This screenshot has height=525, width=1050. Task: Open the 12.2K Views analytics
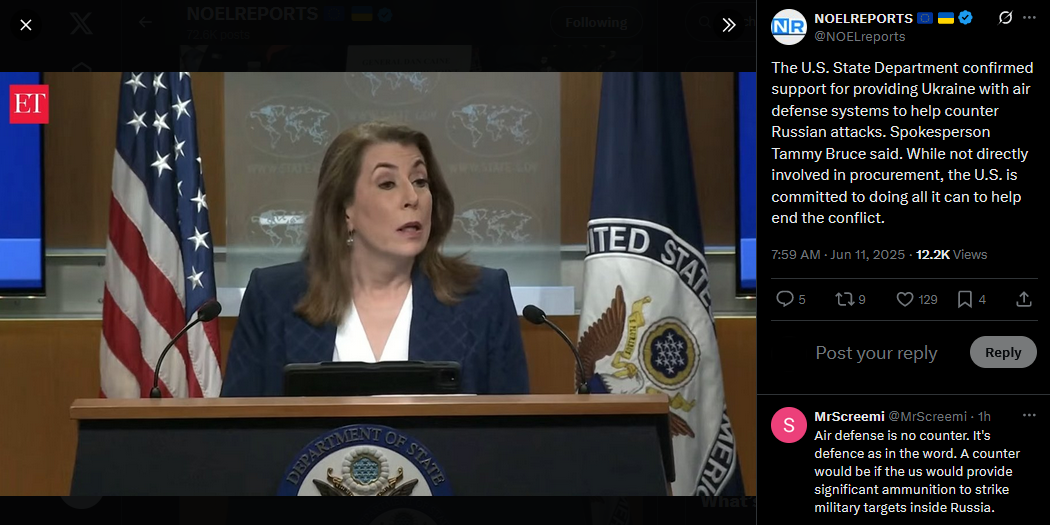[x=952, y=254]
